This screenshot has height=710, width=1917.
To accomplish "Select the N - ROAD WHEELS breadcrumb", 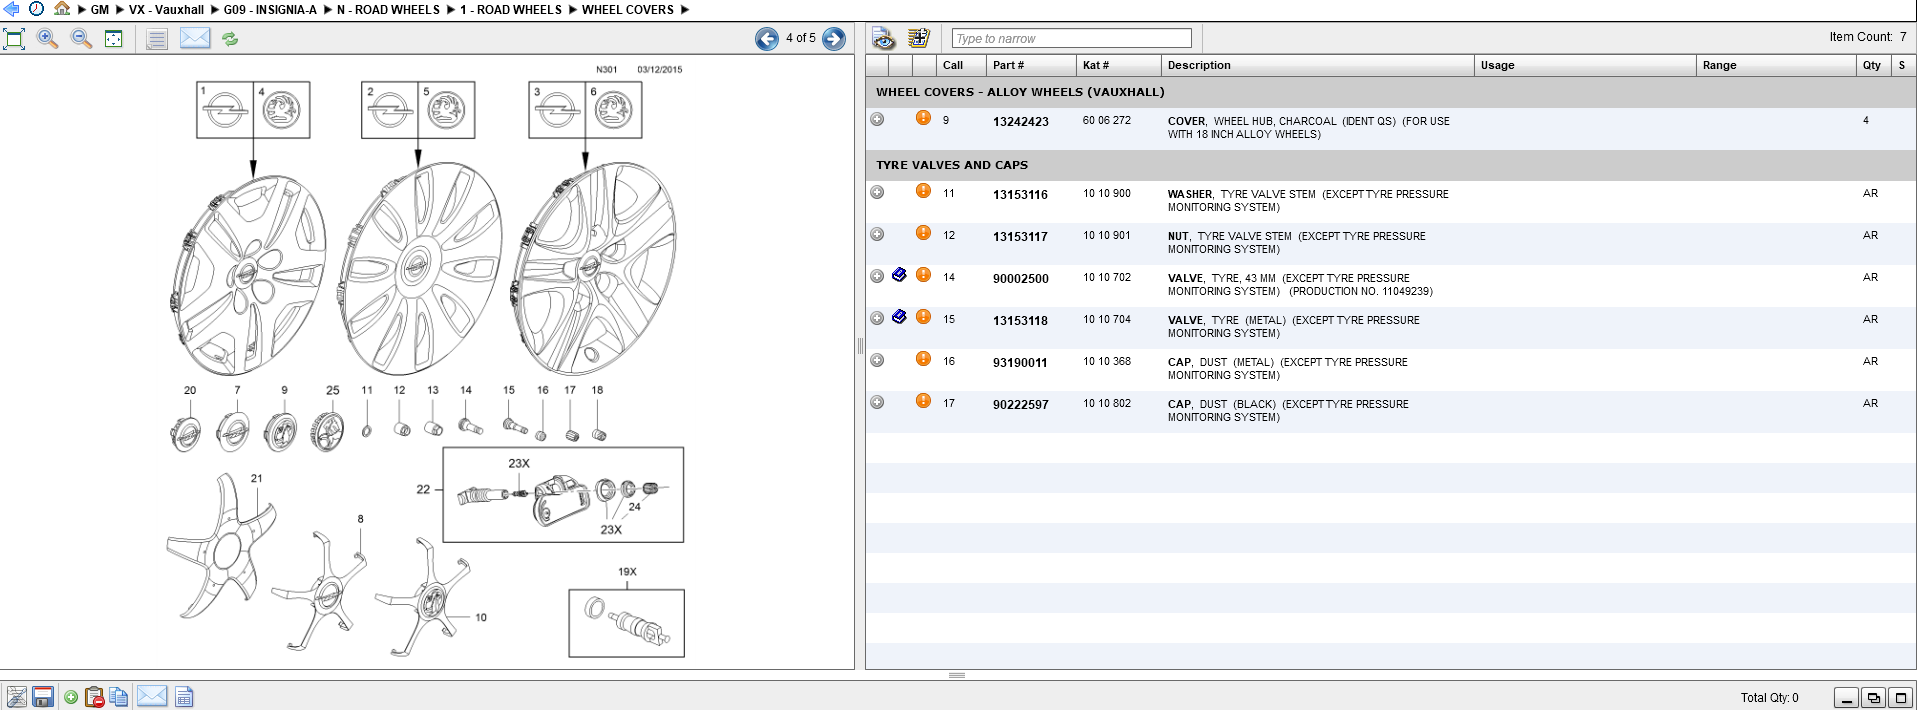I will click(x=388, y=10).
